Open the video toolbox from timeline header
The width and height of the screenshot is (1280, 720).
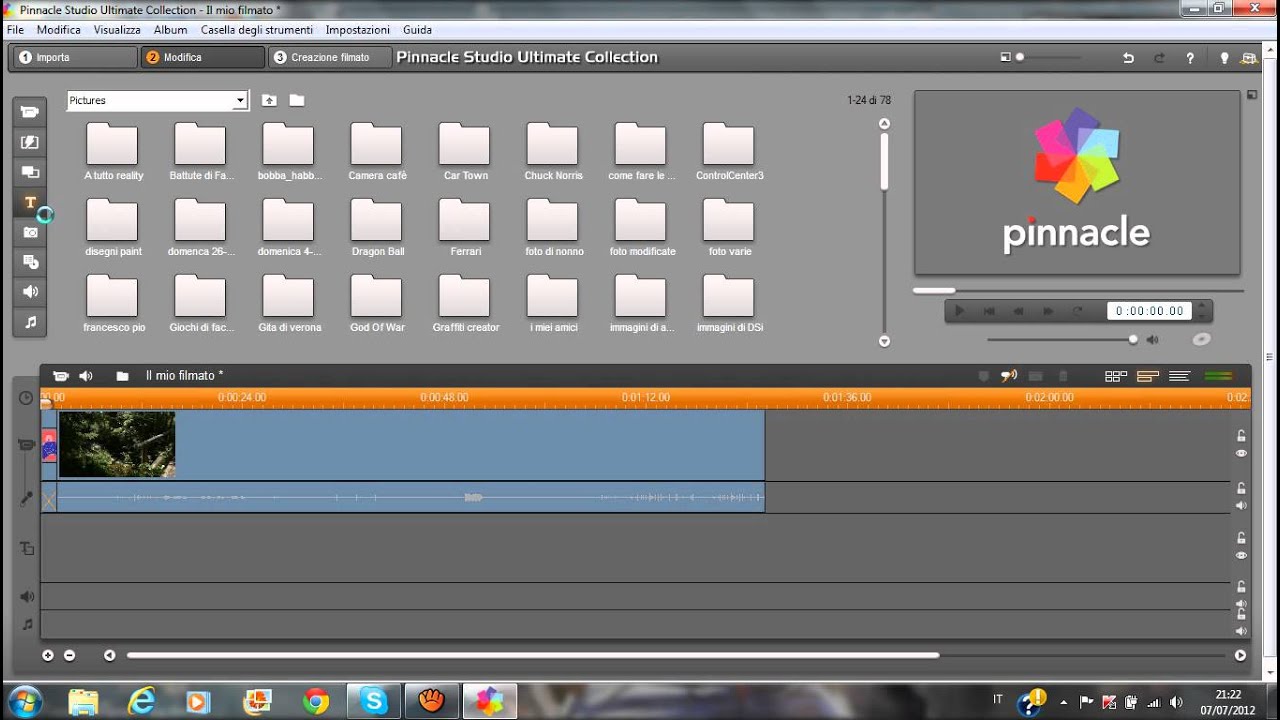coord(60,376)
